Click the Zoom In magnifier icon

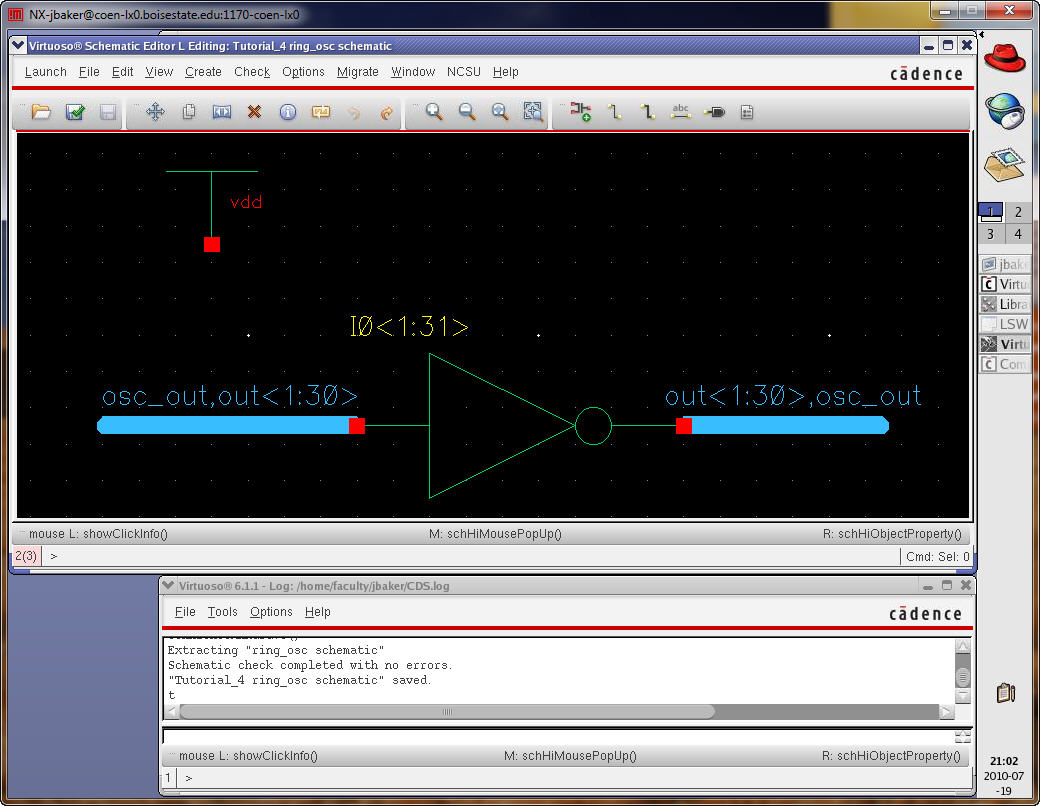pos(434,112)
